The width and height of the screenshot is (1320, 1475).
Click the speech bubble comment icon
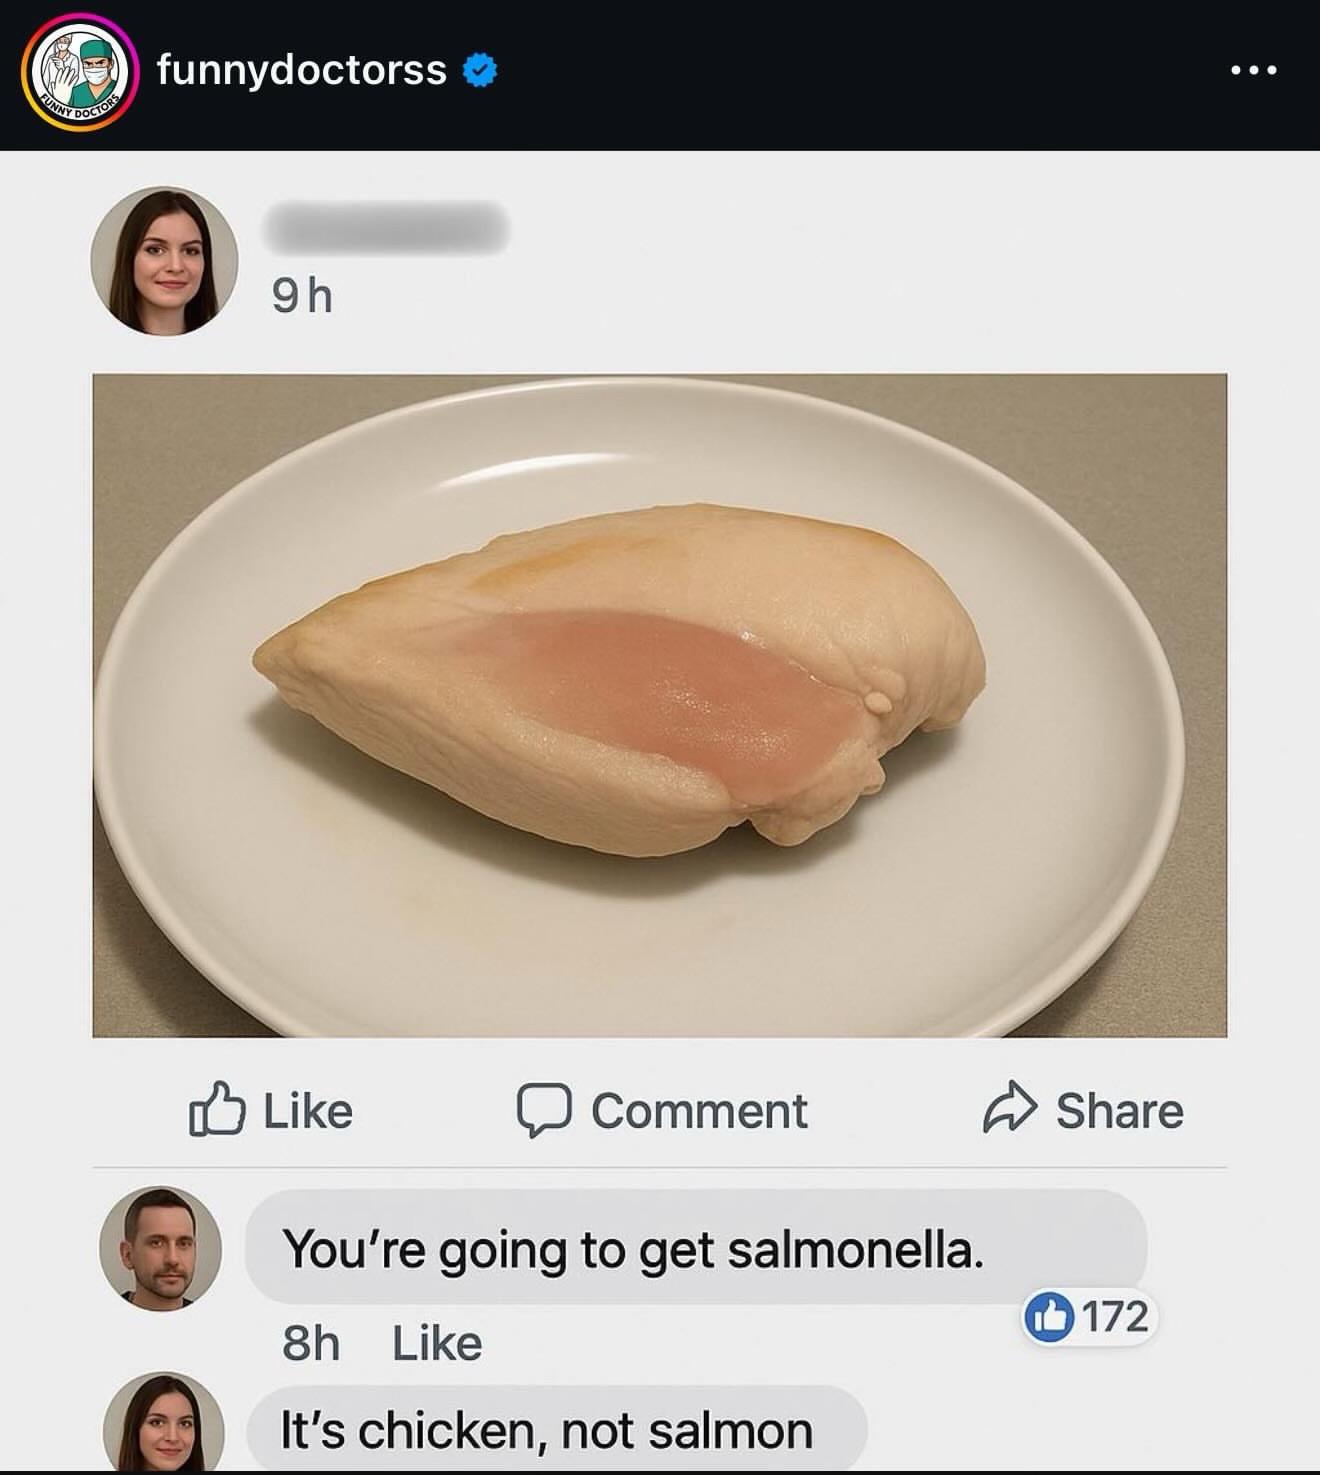point(544,1109)
